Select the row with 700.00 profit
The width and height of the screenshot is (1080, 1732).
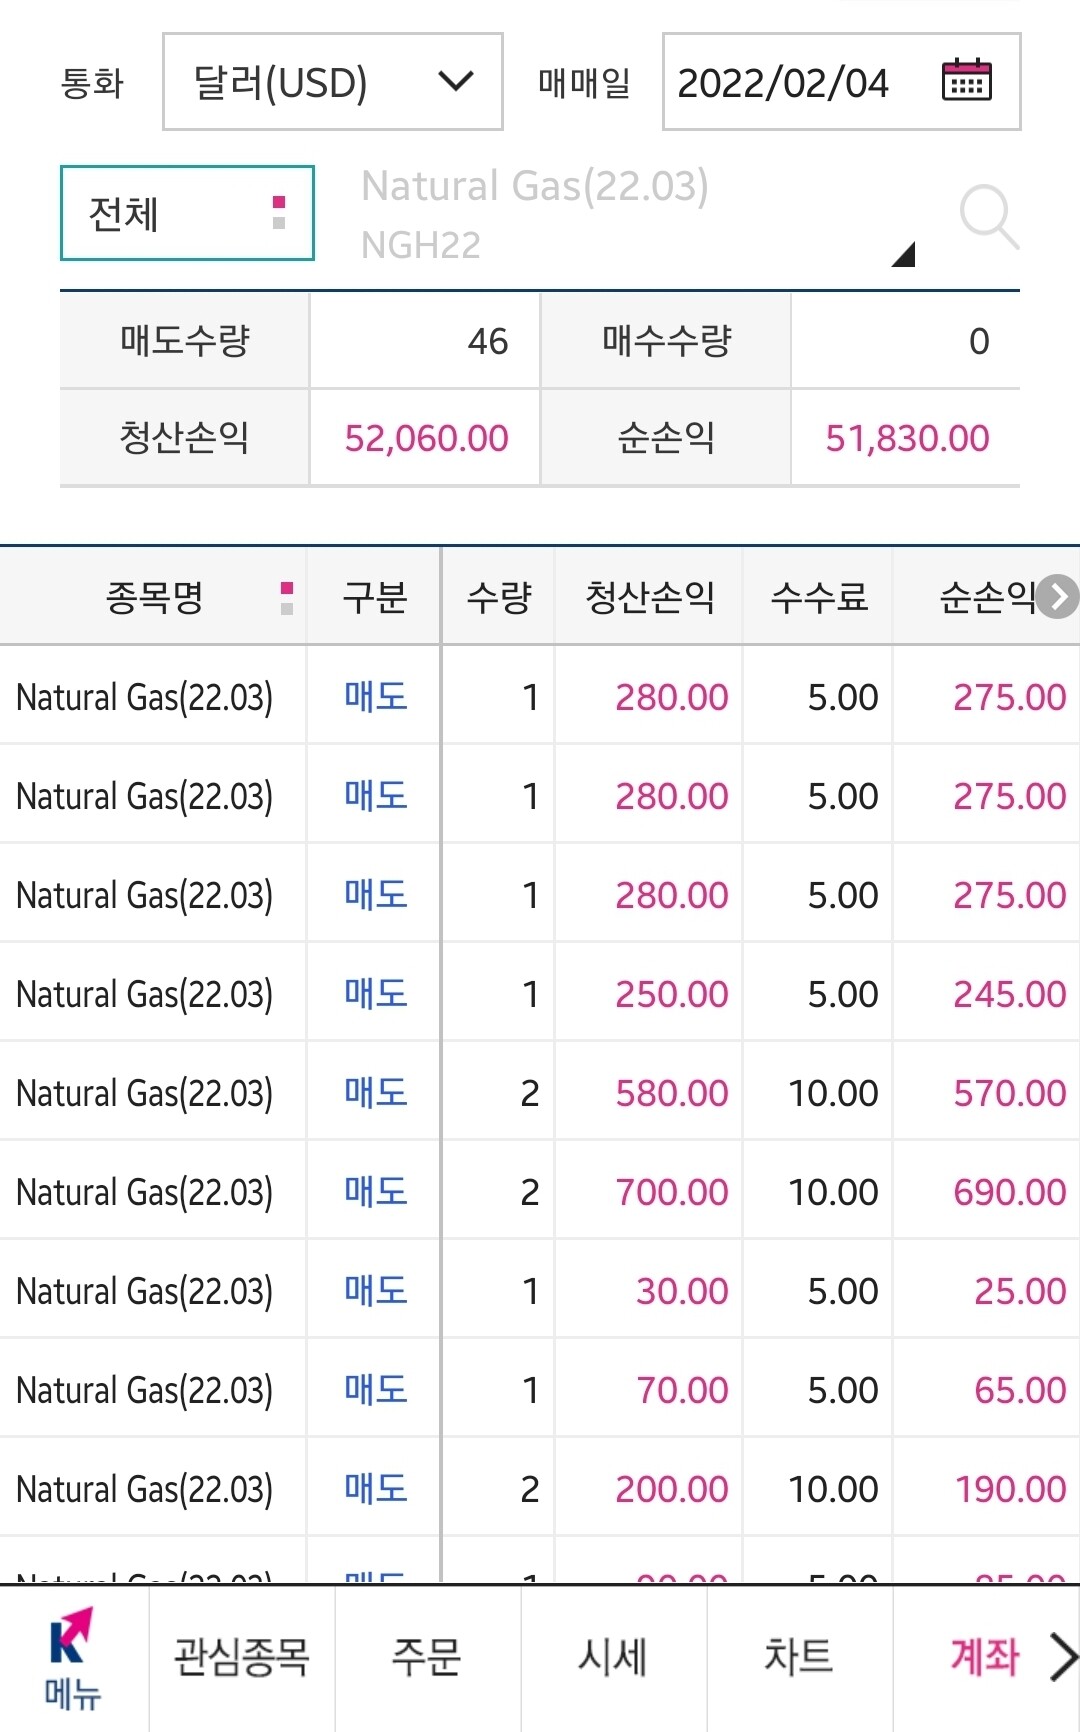(540, 1192)
